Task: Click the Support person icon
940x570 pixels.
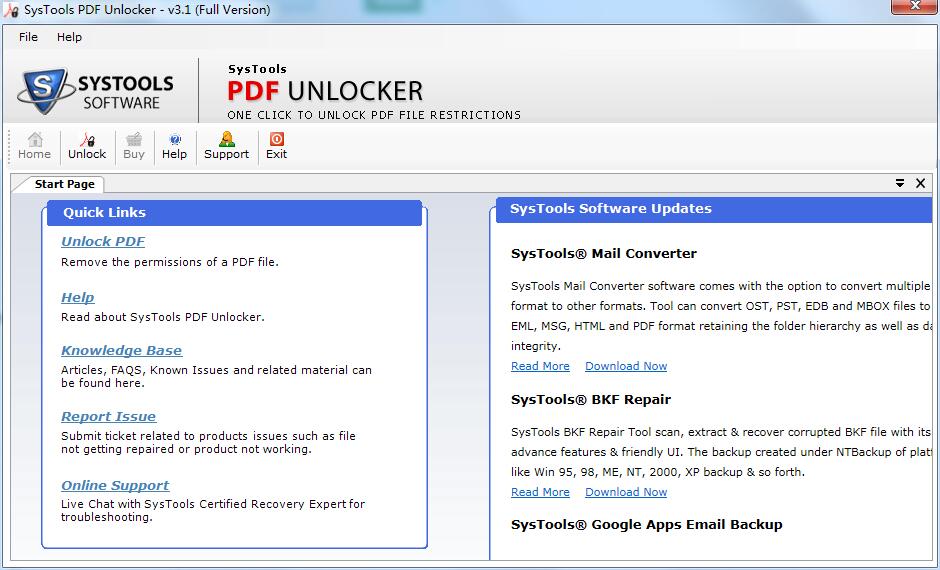Action: pos(227,139)
